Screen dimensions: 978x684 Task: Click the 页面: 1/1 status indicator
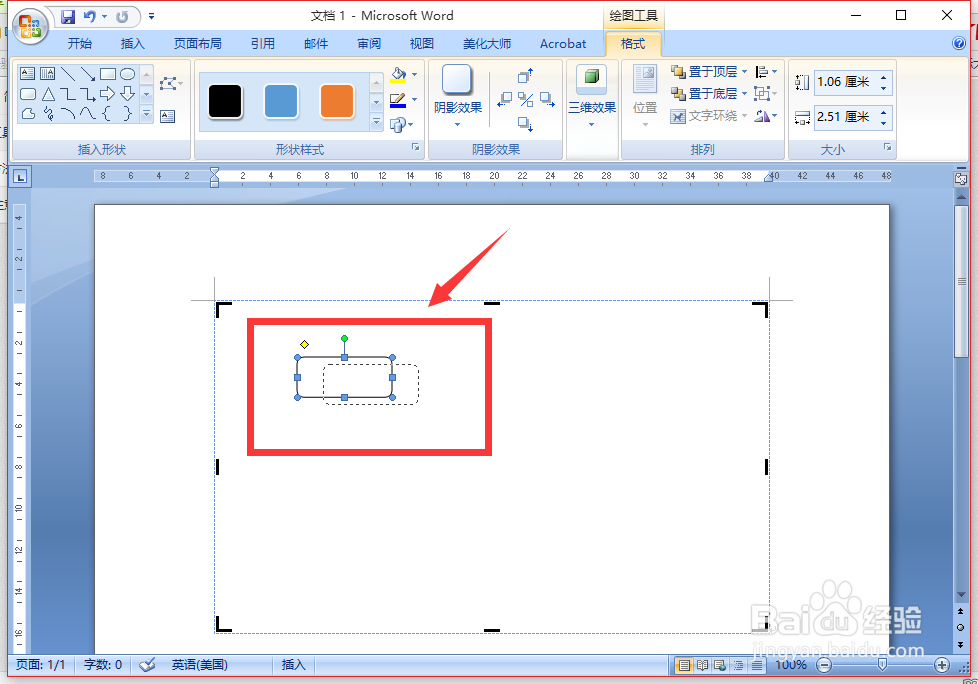pos(40,665)
